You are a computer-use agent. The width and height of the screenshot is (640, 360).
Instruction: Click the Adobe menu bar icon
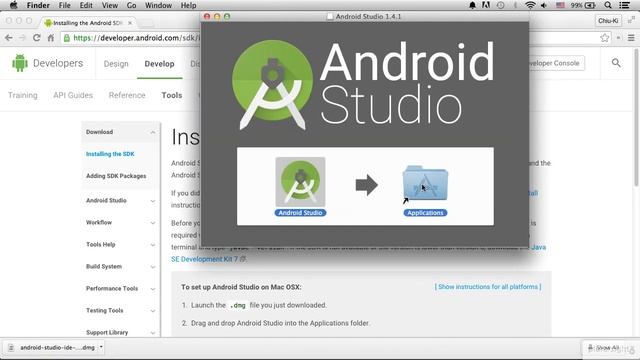tap(486, 5)
